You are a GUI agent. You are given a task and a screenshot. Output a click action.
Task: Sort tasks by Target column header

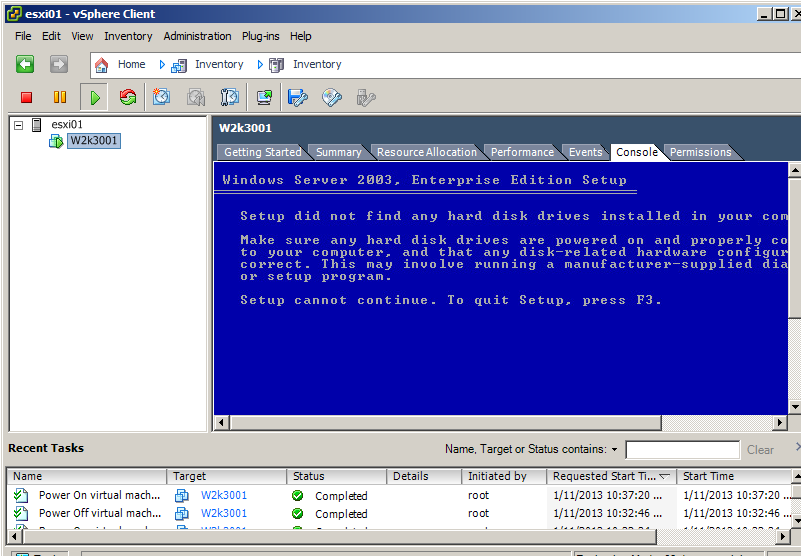coord(226,476)
